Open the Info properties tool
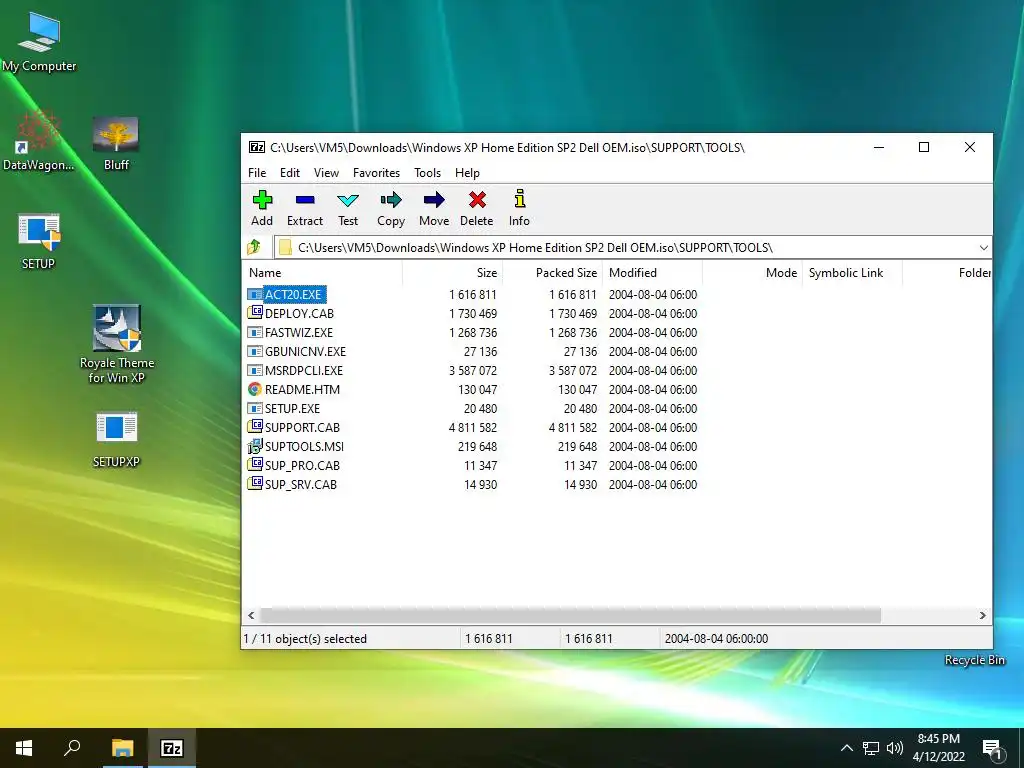Viewport: 1024px width, 768px height. (x=519, y=208)
